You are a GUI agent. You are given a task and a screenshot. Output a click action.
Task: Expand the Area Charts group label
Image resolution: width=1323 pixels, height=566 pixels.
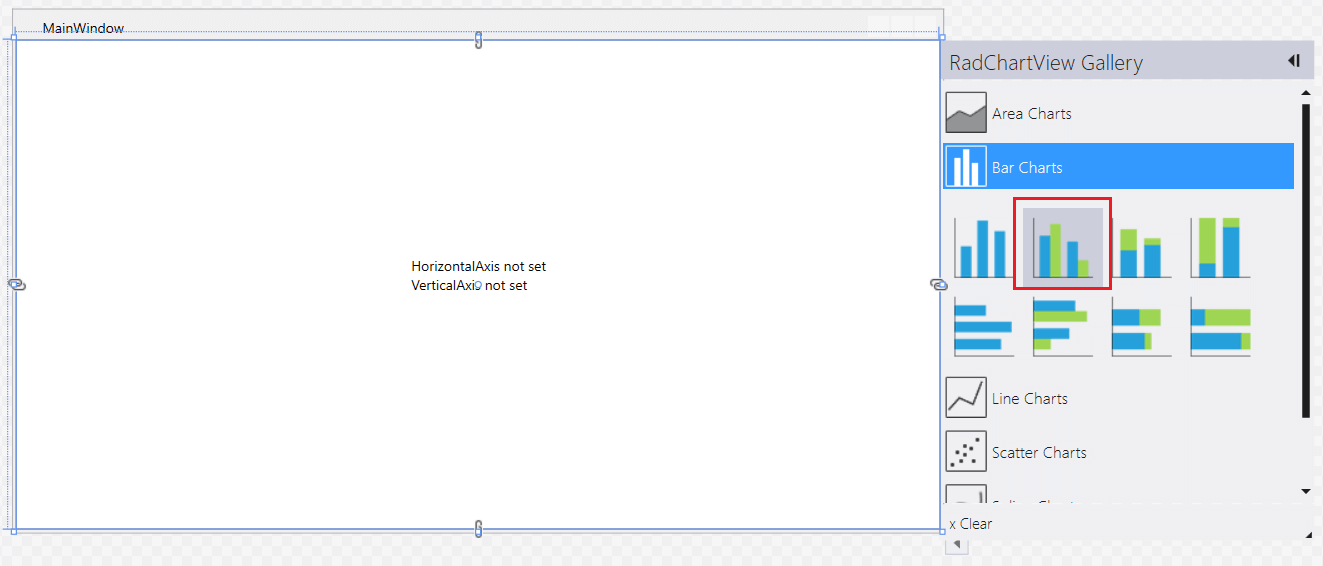(1032, 114)
